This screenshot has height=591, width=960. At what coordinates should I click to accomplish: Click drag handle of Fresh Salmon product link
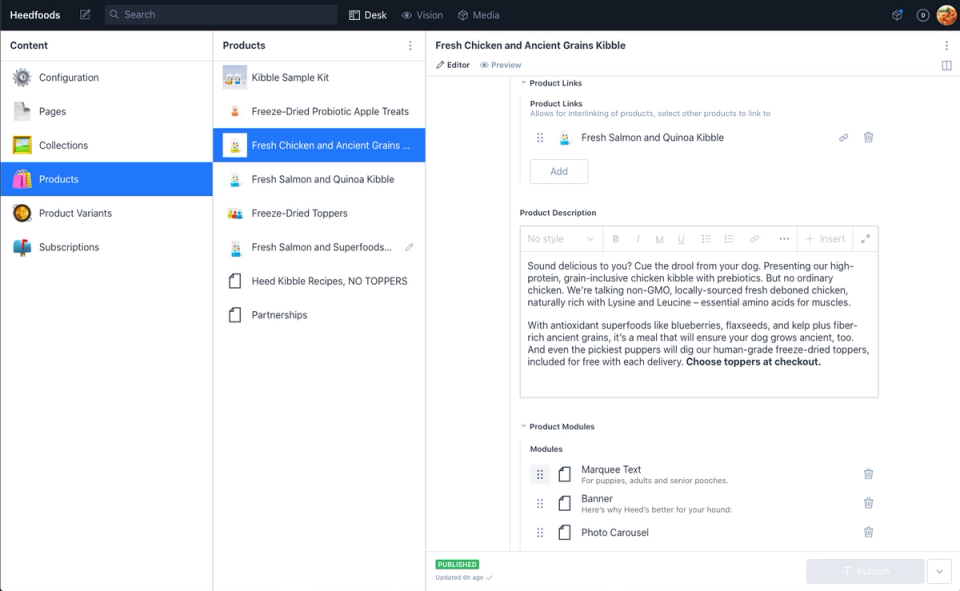(540, 138)
